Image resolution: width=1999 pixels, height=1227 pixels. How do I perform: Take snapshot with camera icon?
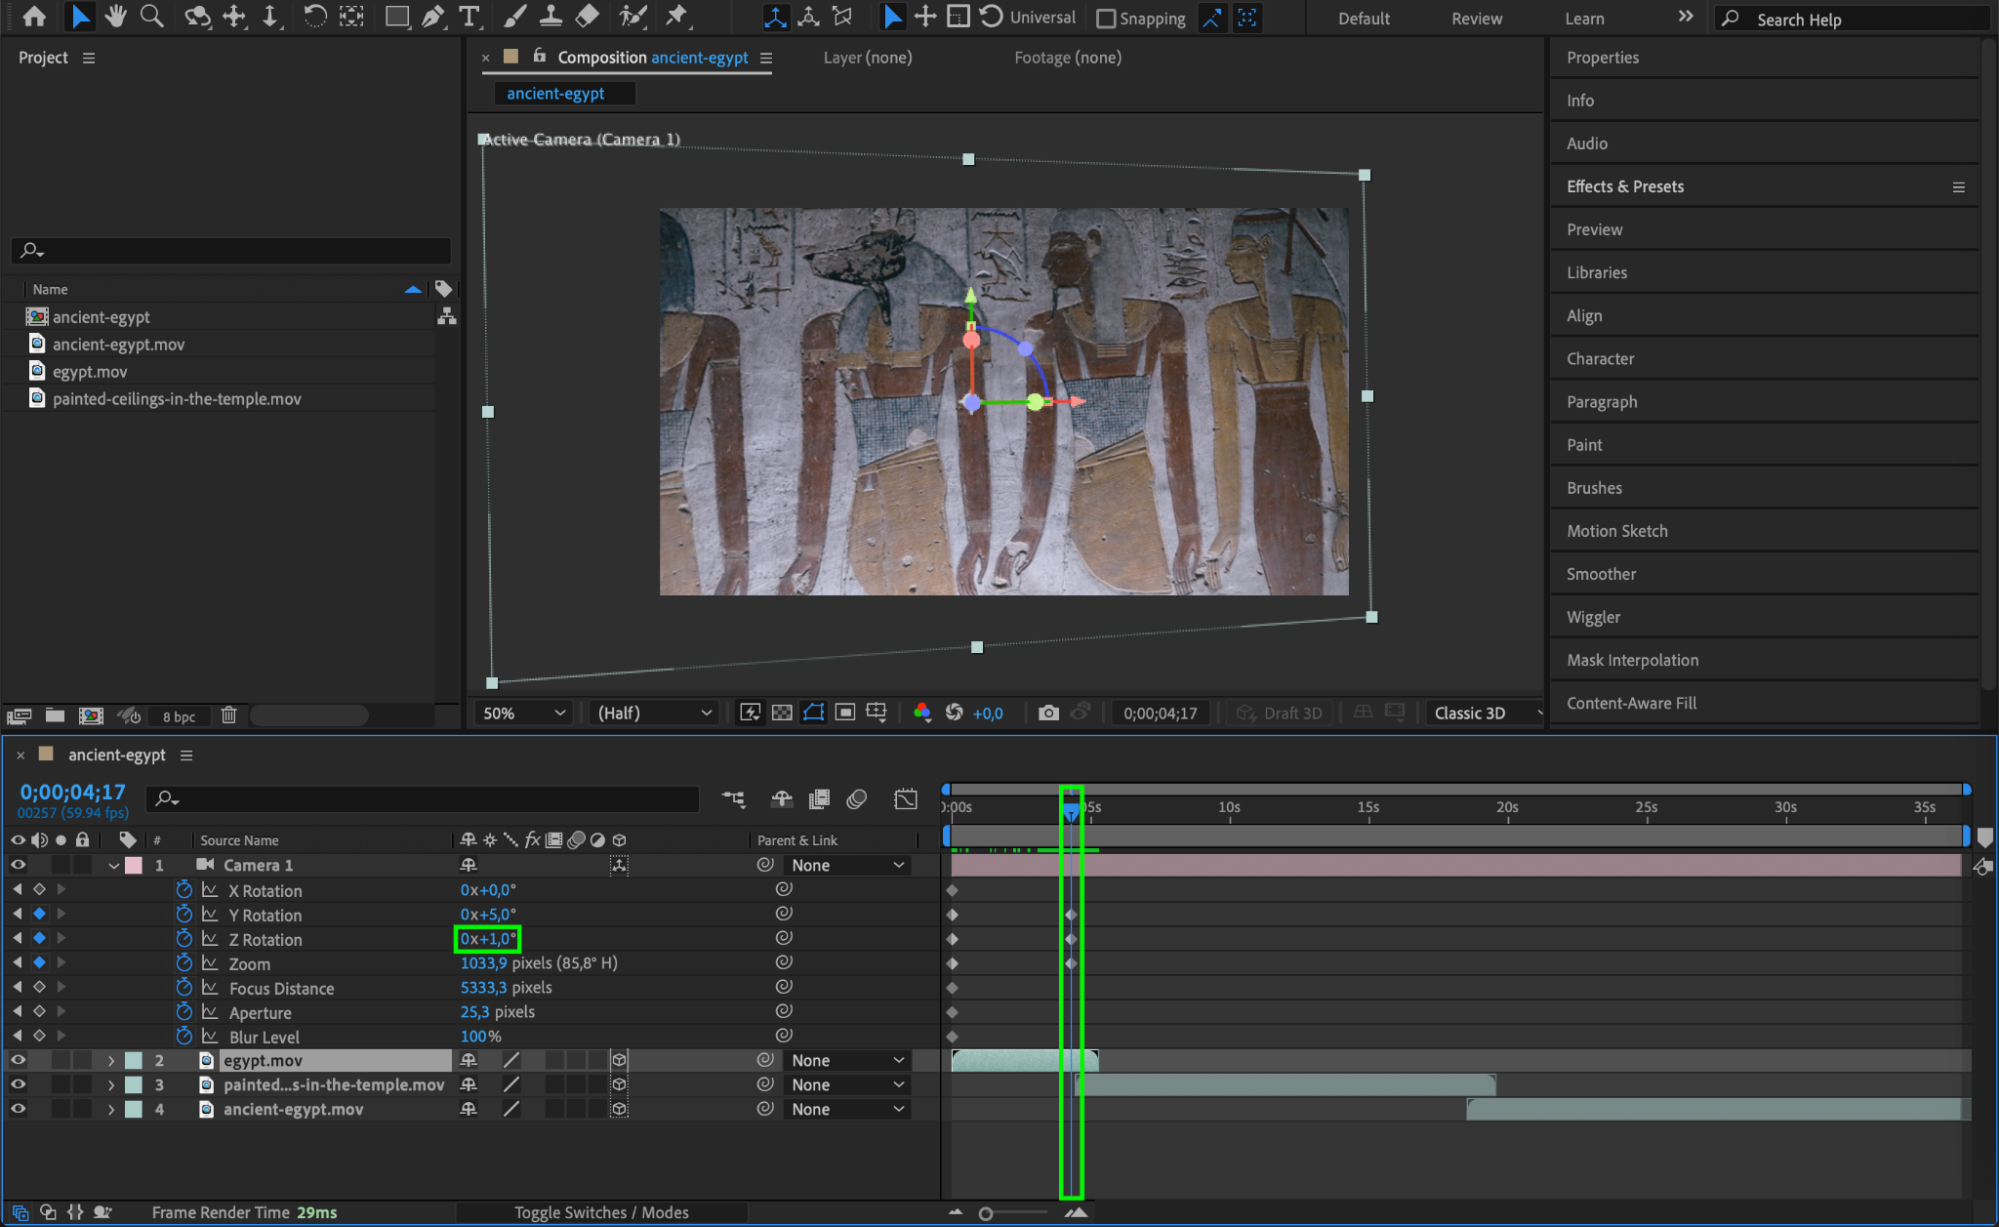[x=1048, y=713]
